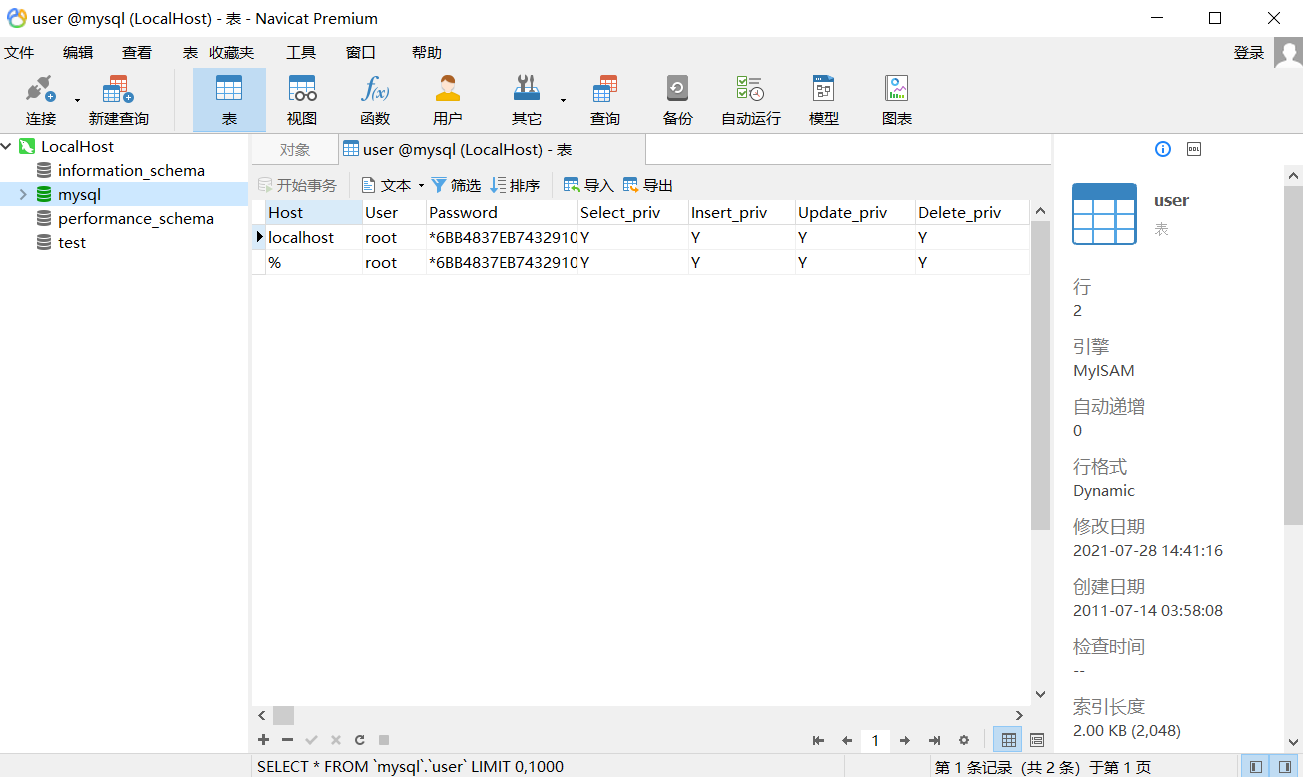Open the 其它 dropdown arrow
Viewport: 1303px width, 777px height.
click(563, 100)
